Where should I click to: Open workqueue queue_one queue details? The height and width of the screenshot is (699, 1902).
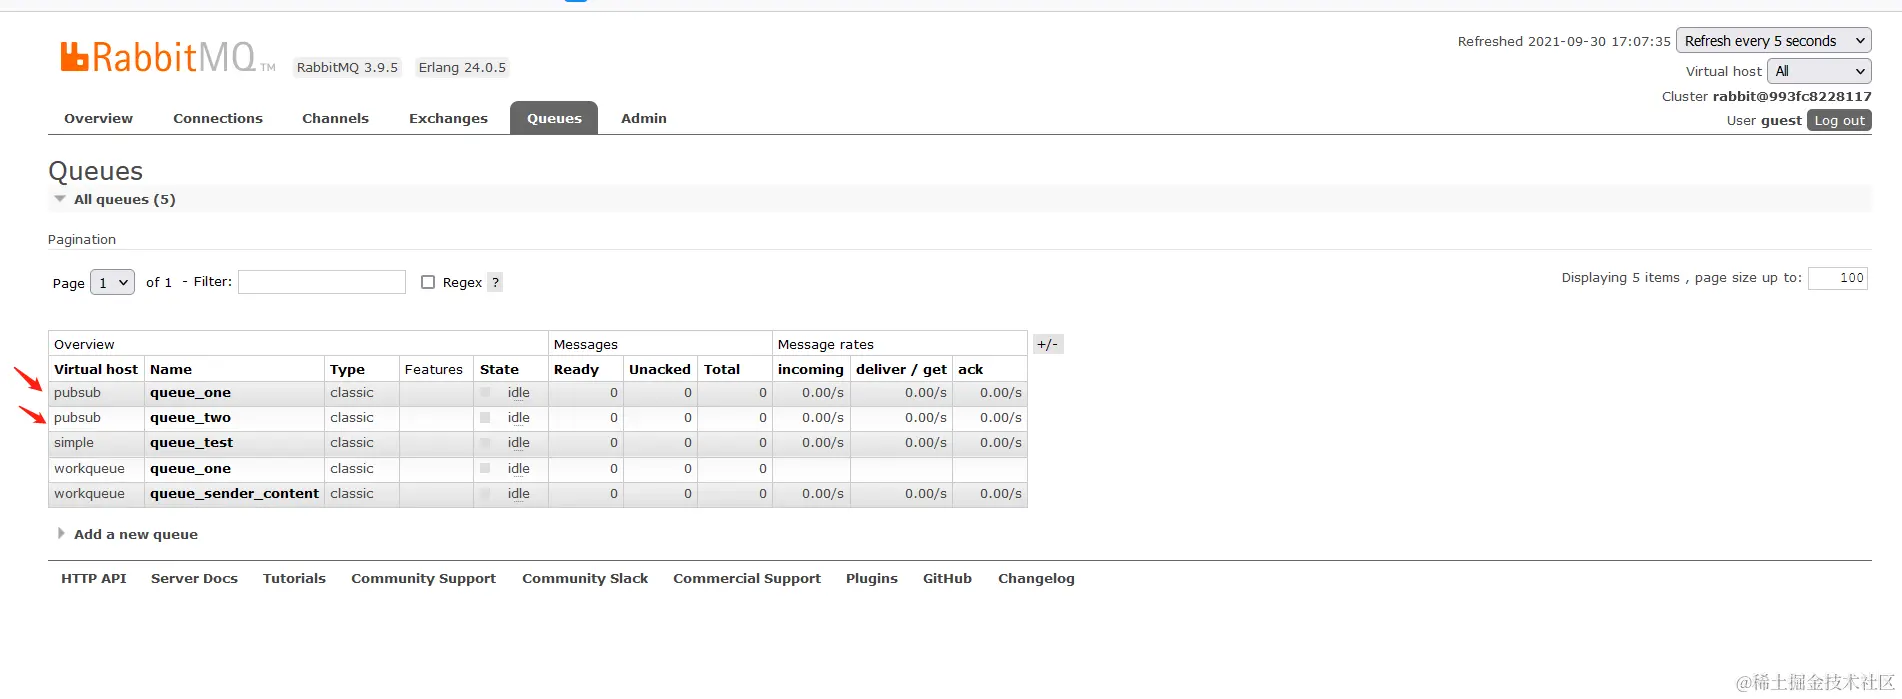click(x=190, y=469)
